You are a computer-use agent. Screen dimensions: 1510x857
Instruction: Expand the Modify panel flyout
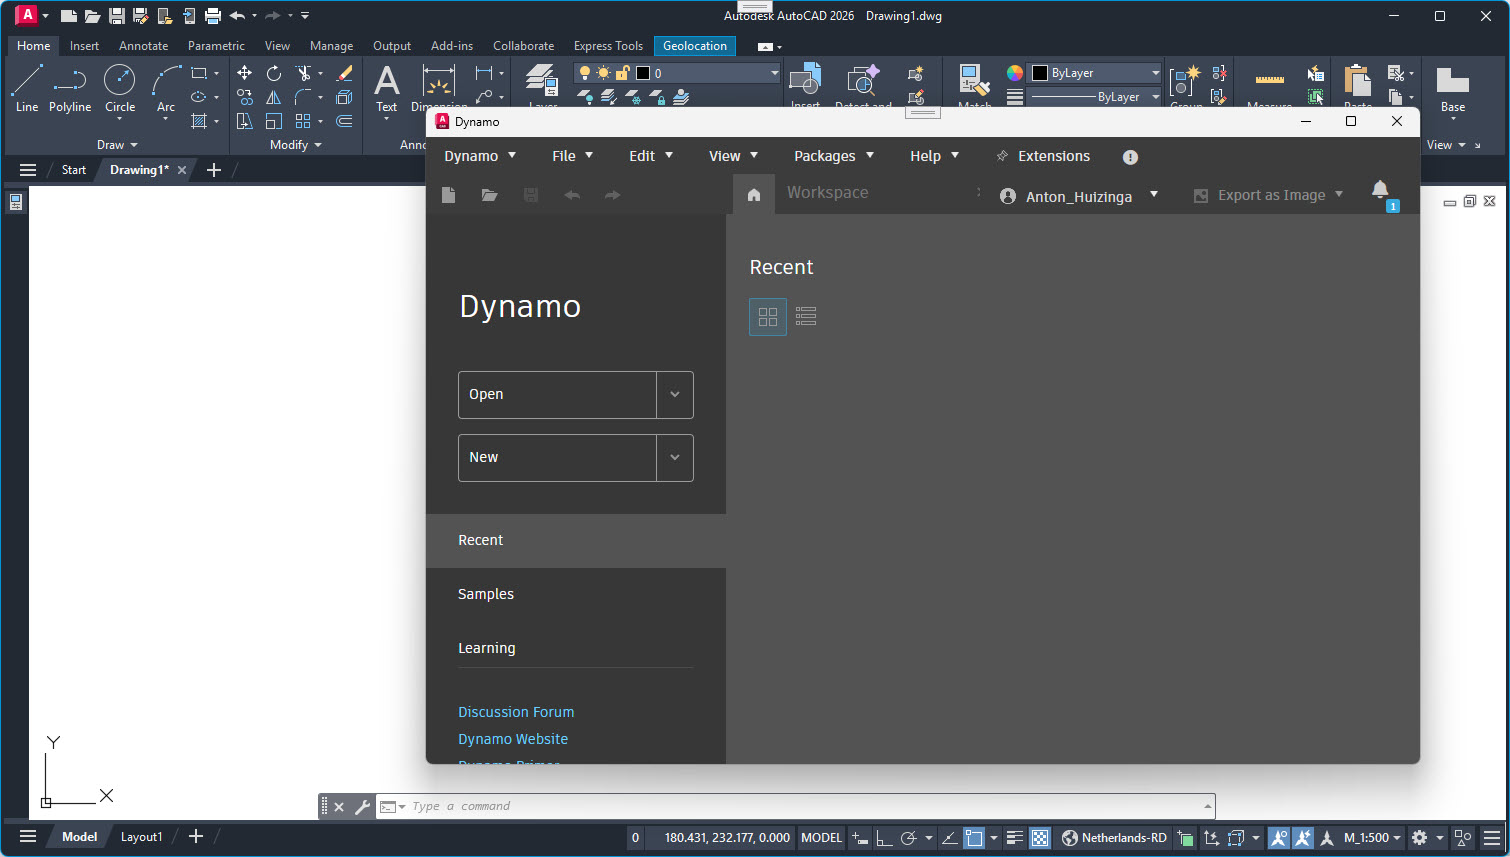pyautogui.click(x=296, y=145)
